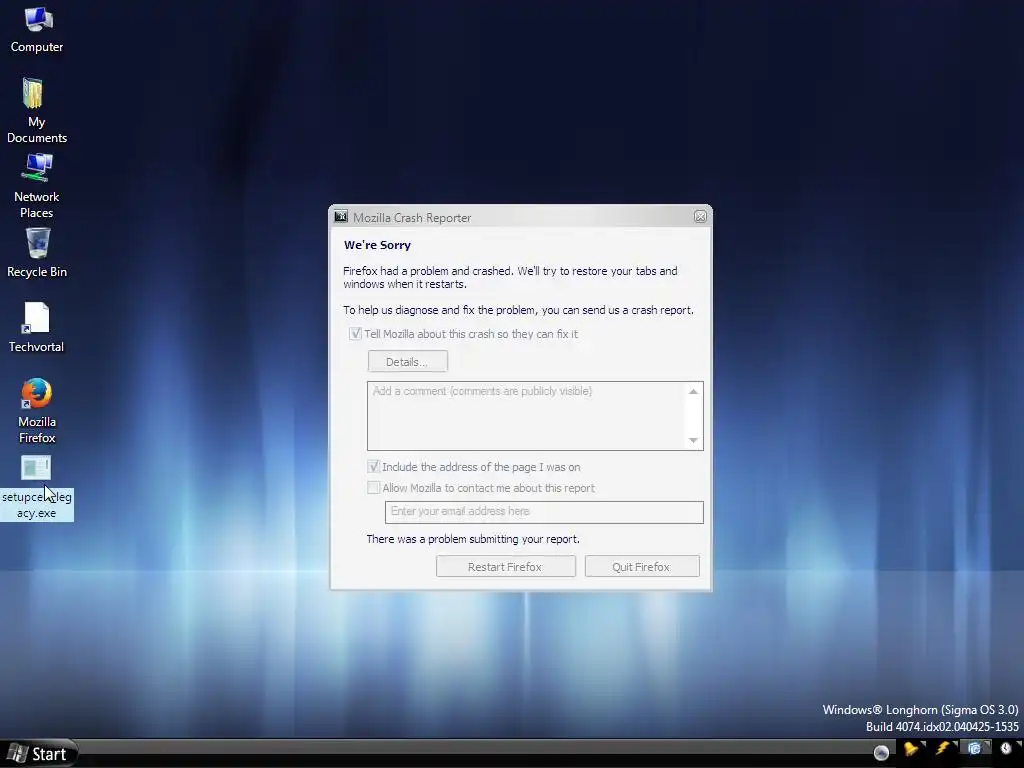Image resolution: width=1024 pixels, height=768 pixels.
Task: Click the Restart Firefox button
Action: 505,566
